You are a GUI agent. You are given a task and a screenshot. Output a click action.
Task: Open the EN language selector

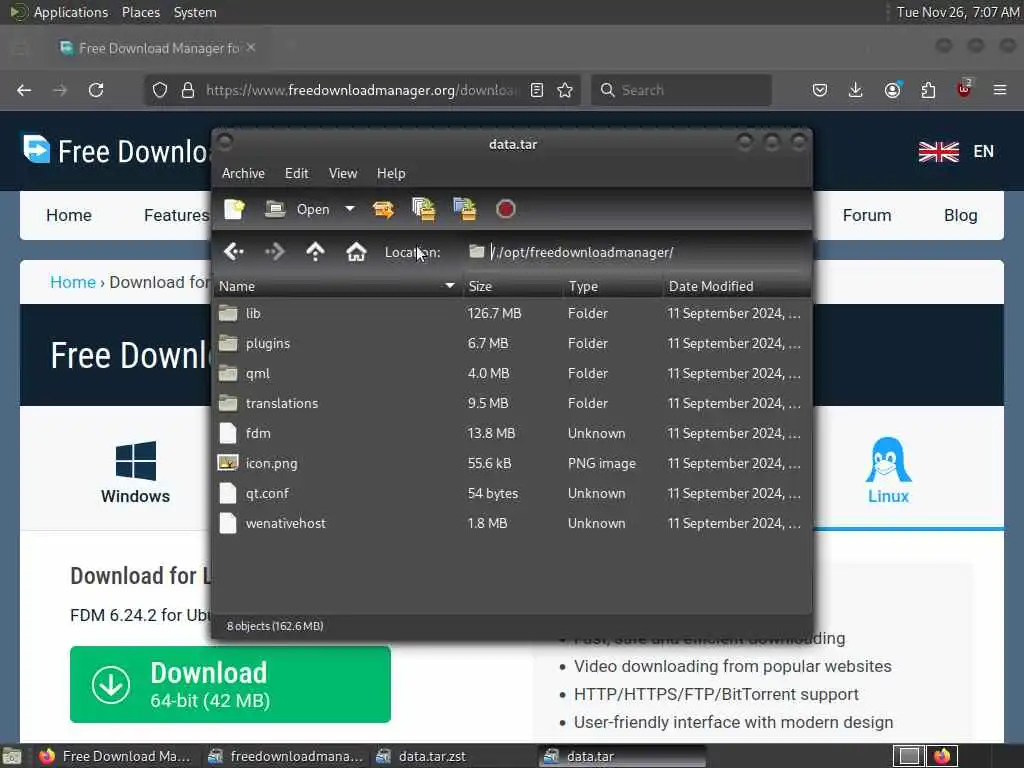click(956, 152)
